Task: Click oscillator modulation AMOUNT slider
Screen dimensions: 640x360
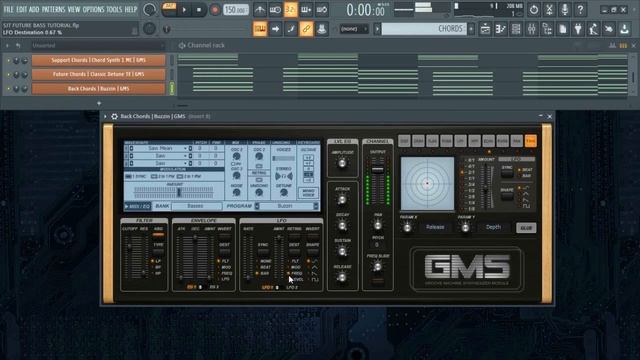Action: [174, 192]
